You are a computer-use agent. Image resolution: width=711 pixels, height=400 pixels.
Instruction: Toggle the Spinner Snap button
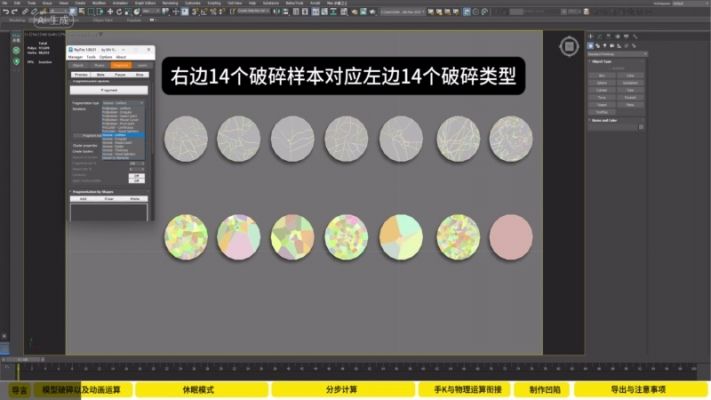[221, 12]
